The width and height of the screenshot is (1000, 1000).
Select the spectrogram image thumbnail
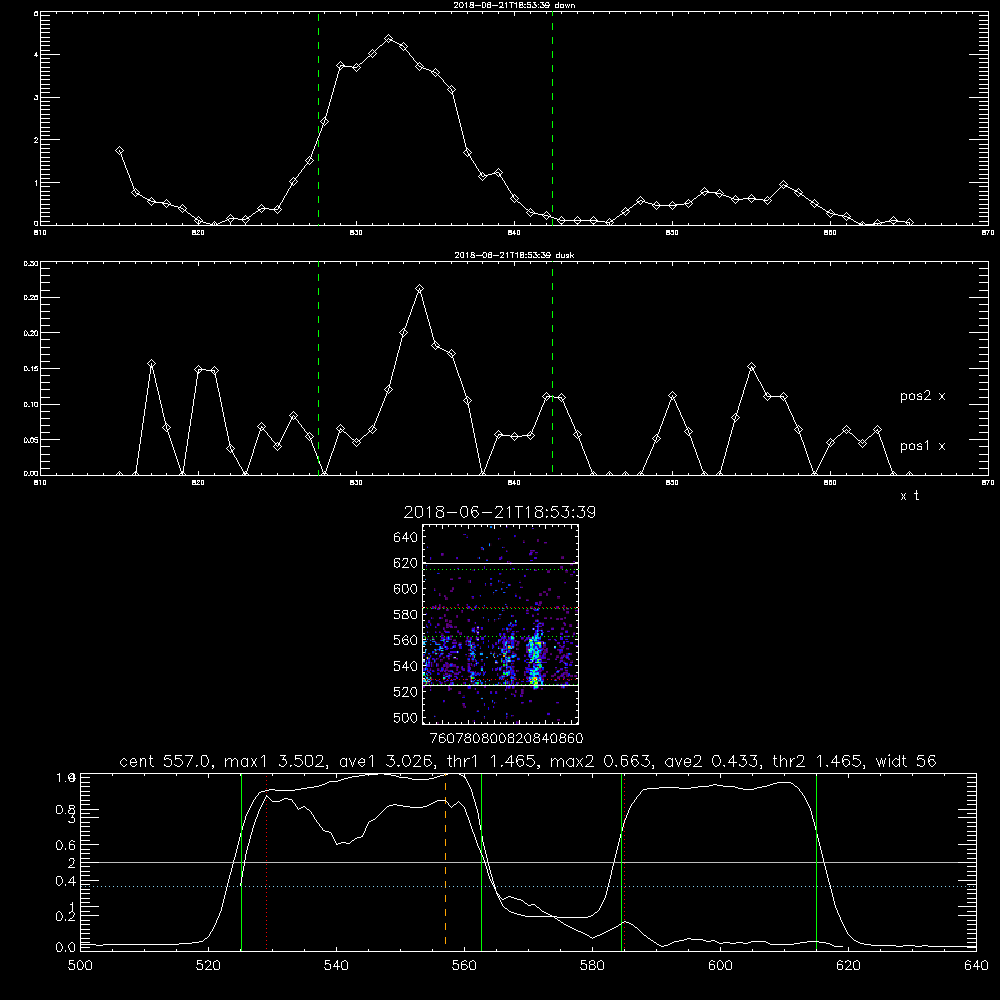[501, 624]
